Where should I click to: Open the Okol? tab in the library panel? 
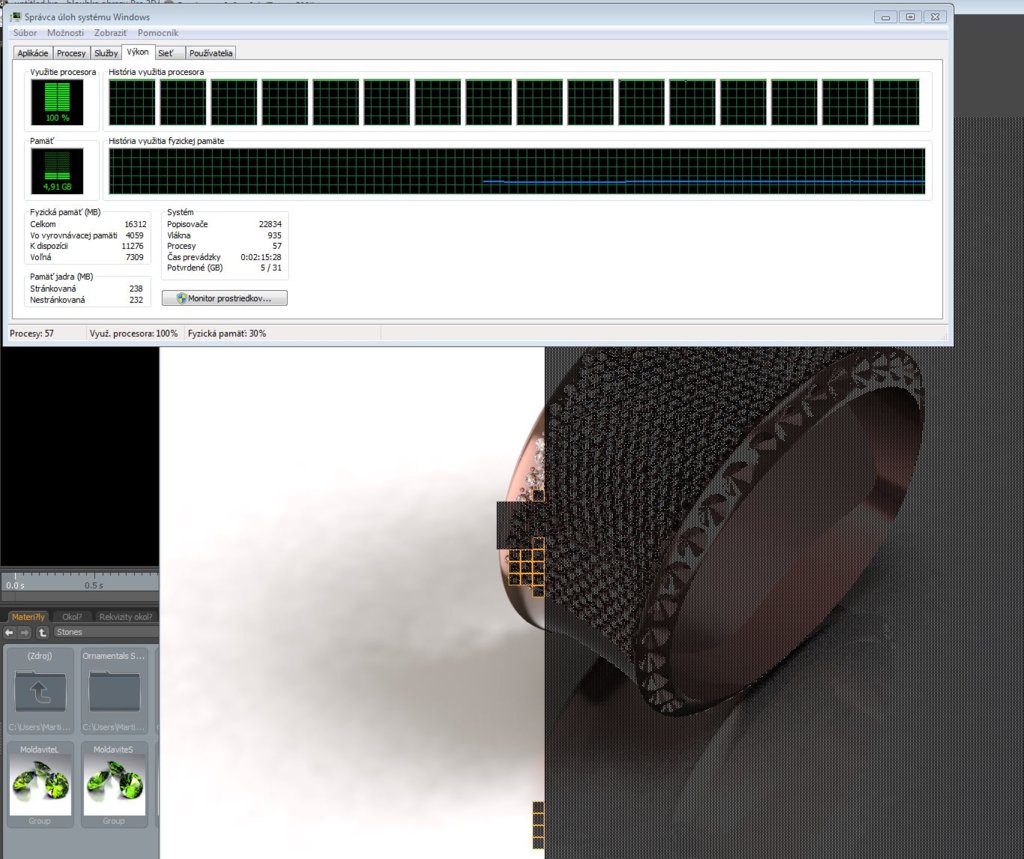(x=72, y=617)
